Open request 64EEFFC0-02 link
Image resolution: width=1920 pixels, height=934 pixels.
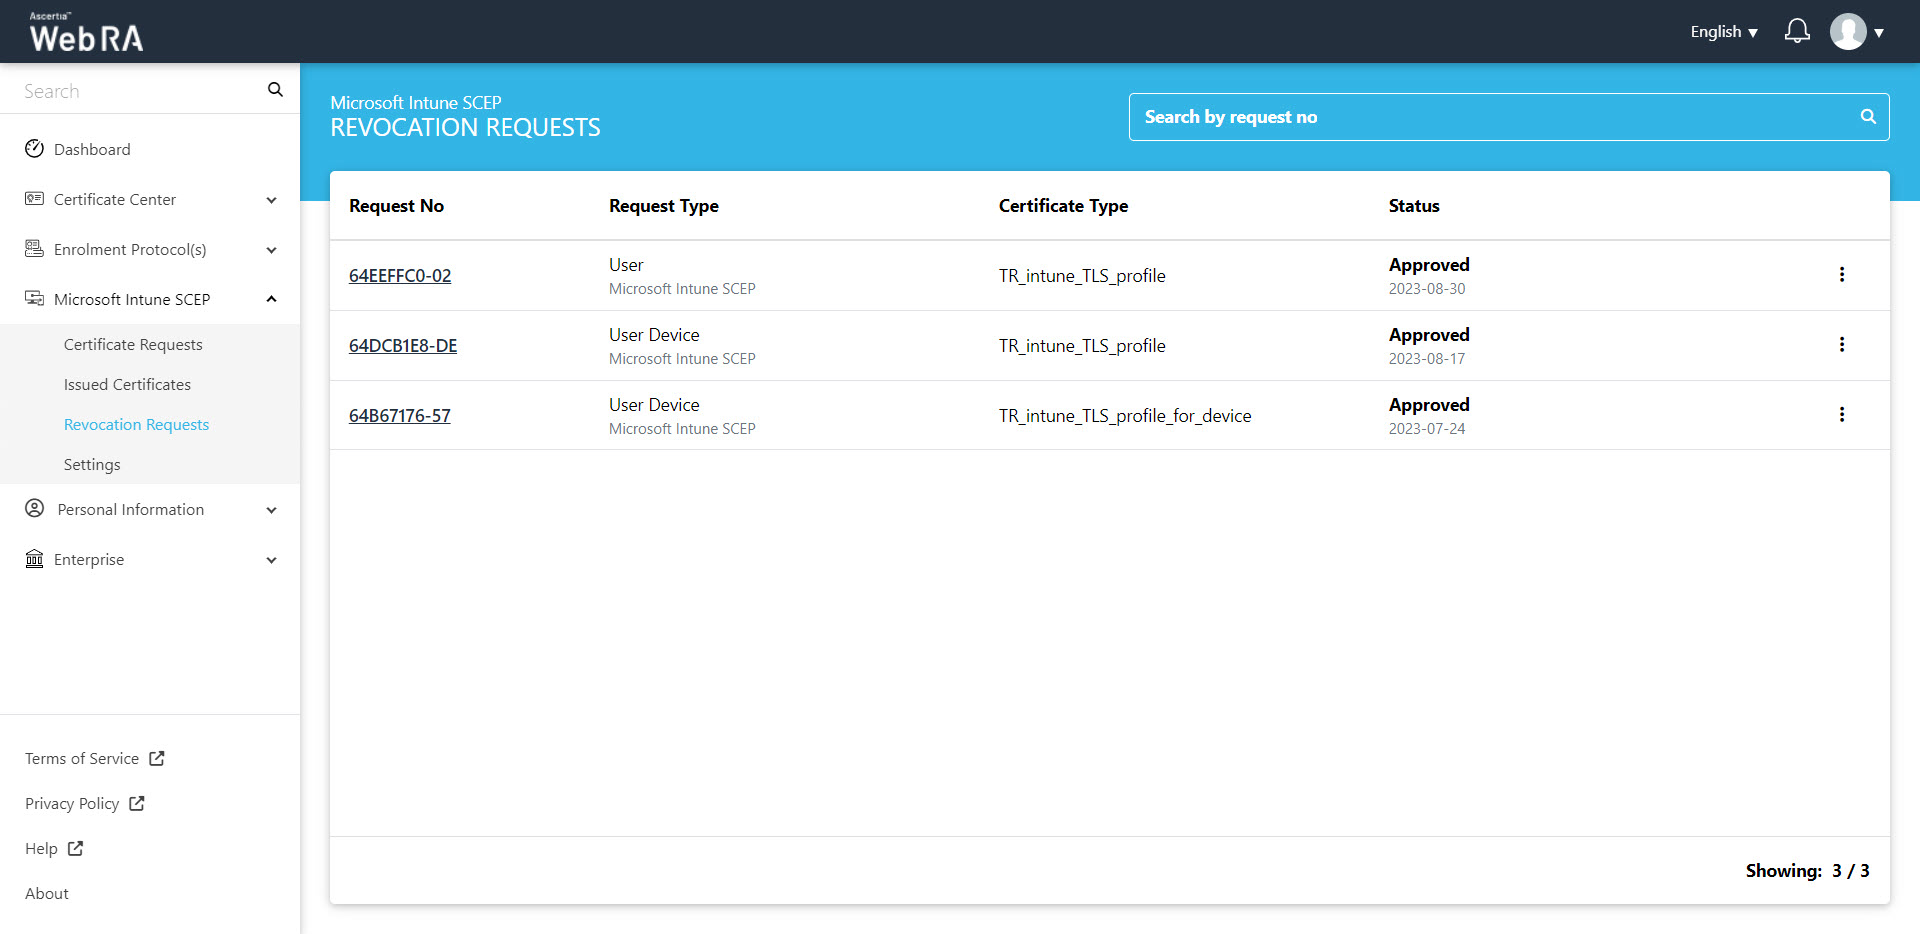tap(400, 276)
